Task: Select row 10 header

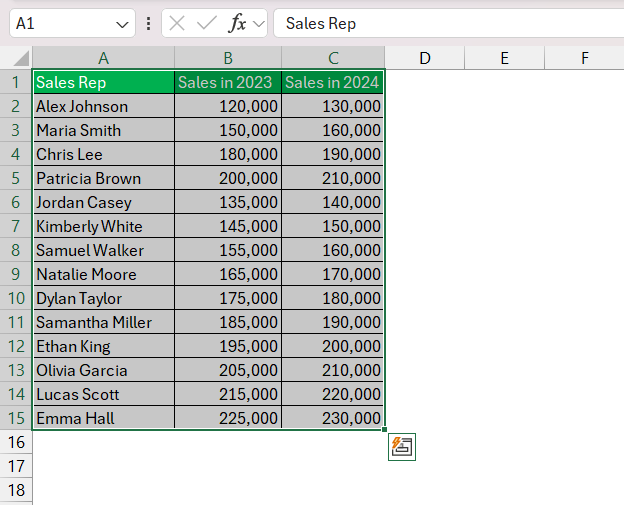Action: click(16, 298)
